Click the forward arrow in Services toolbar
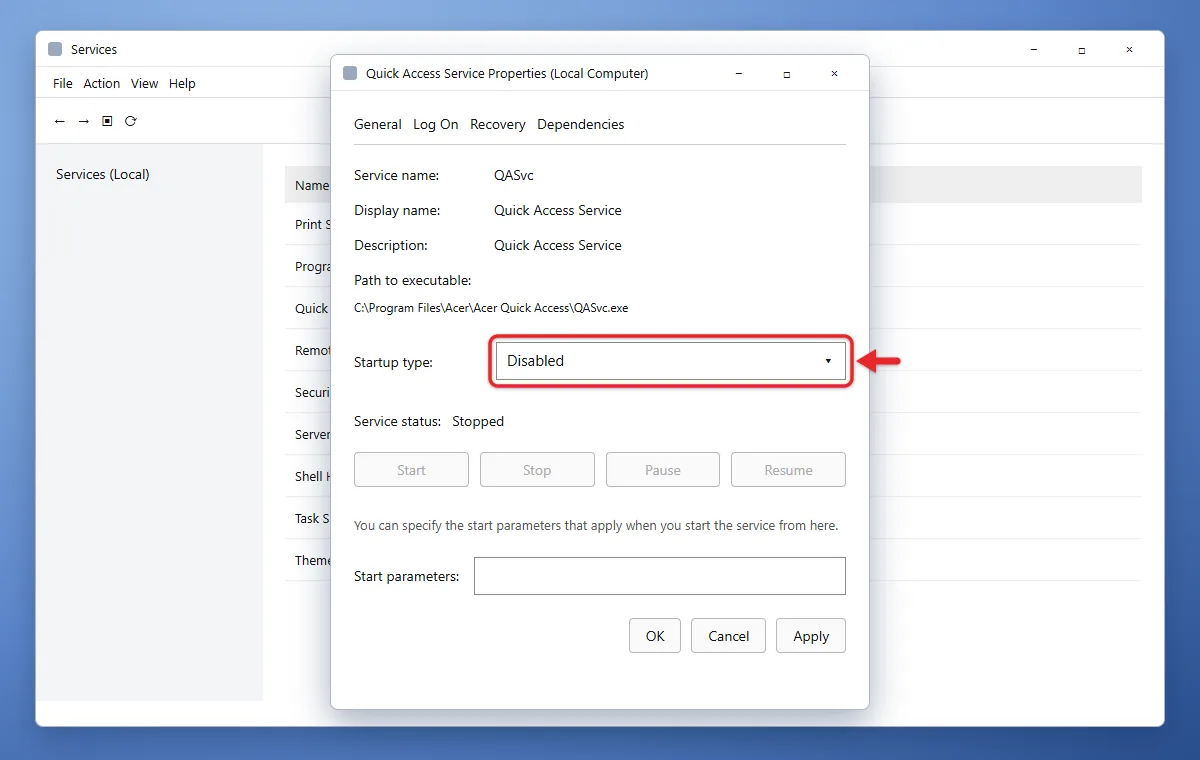1200x760 pixels. (x=84, y=121)
